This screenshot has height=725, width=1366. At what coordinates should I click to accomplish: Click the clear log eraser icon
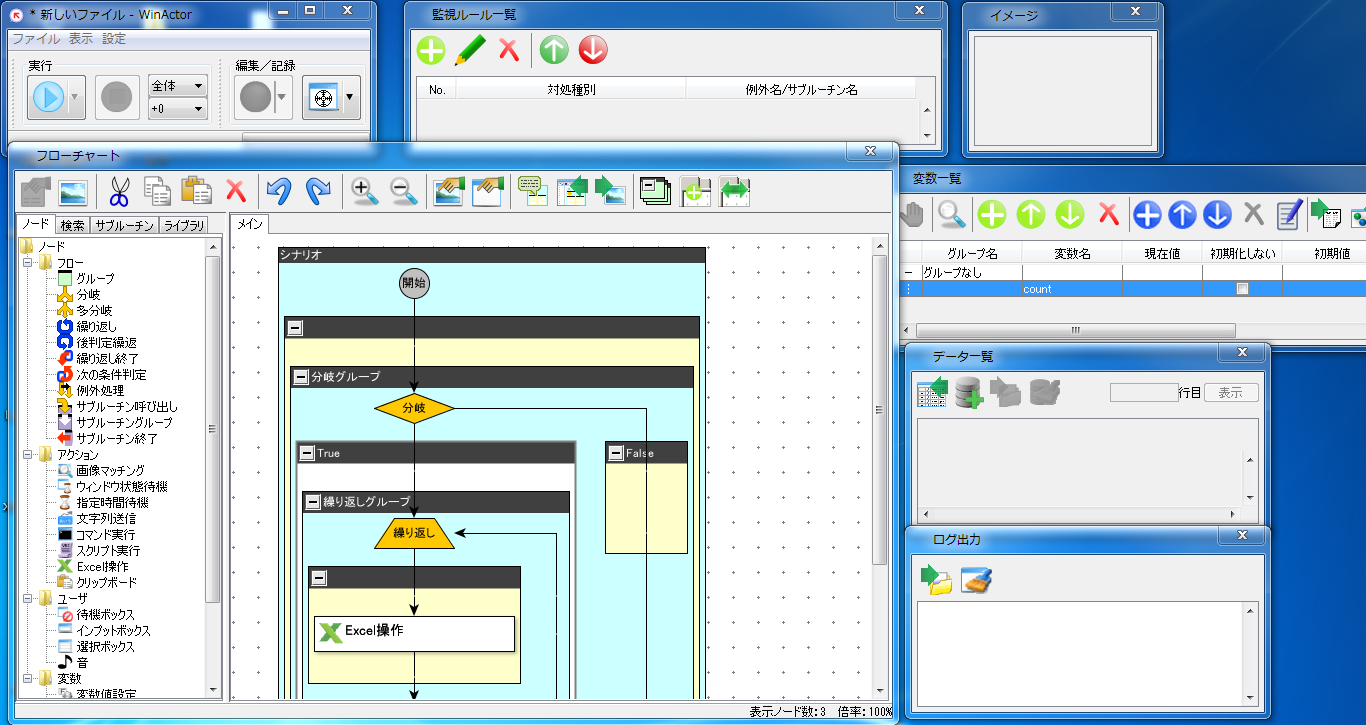point(976,580)
